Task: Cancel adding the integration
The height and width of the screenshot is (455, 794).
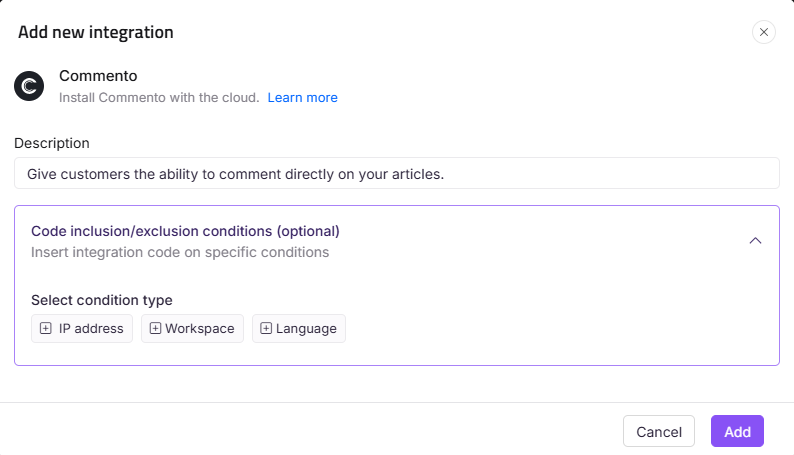Action: point(659,431)
